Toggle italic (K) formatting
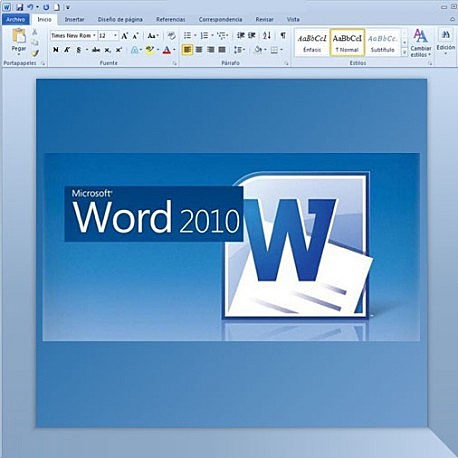This screenshot has width=458, height=458. (x=67, y=50)
